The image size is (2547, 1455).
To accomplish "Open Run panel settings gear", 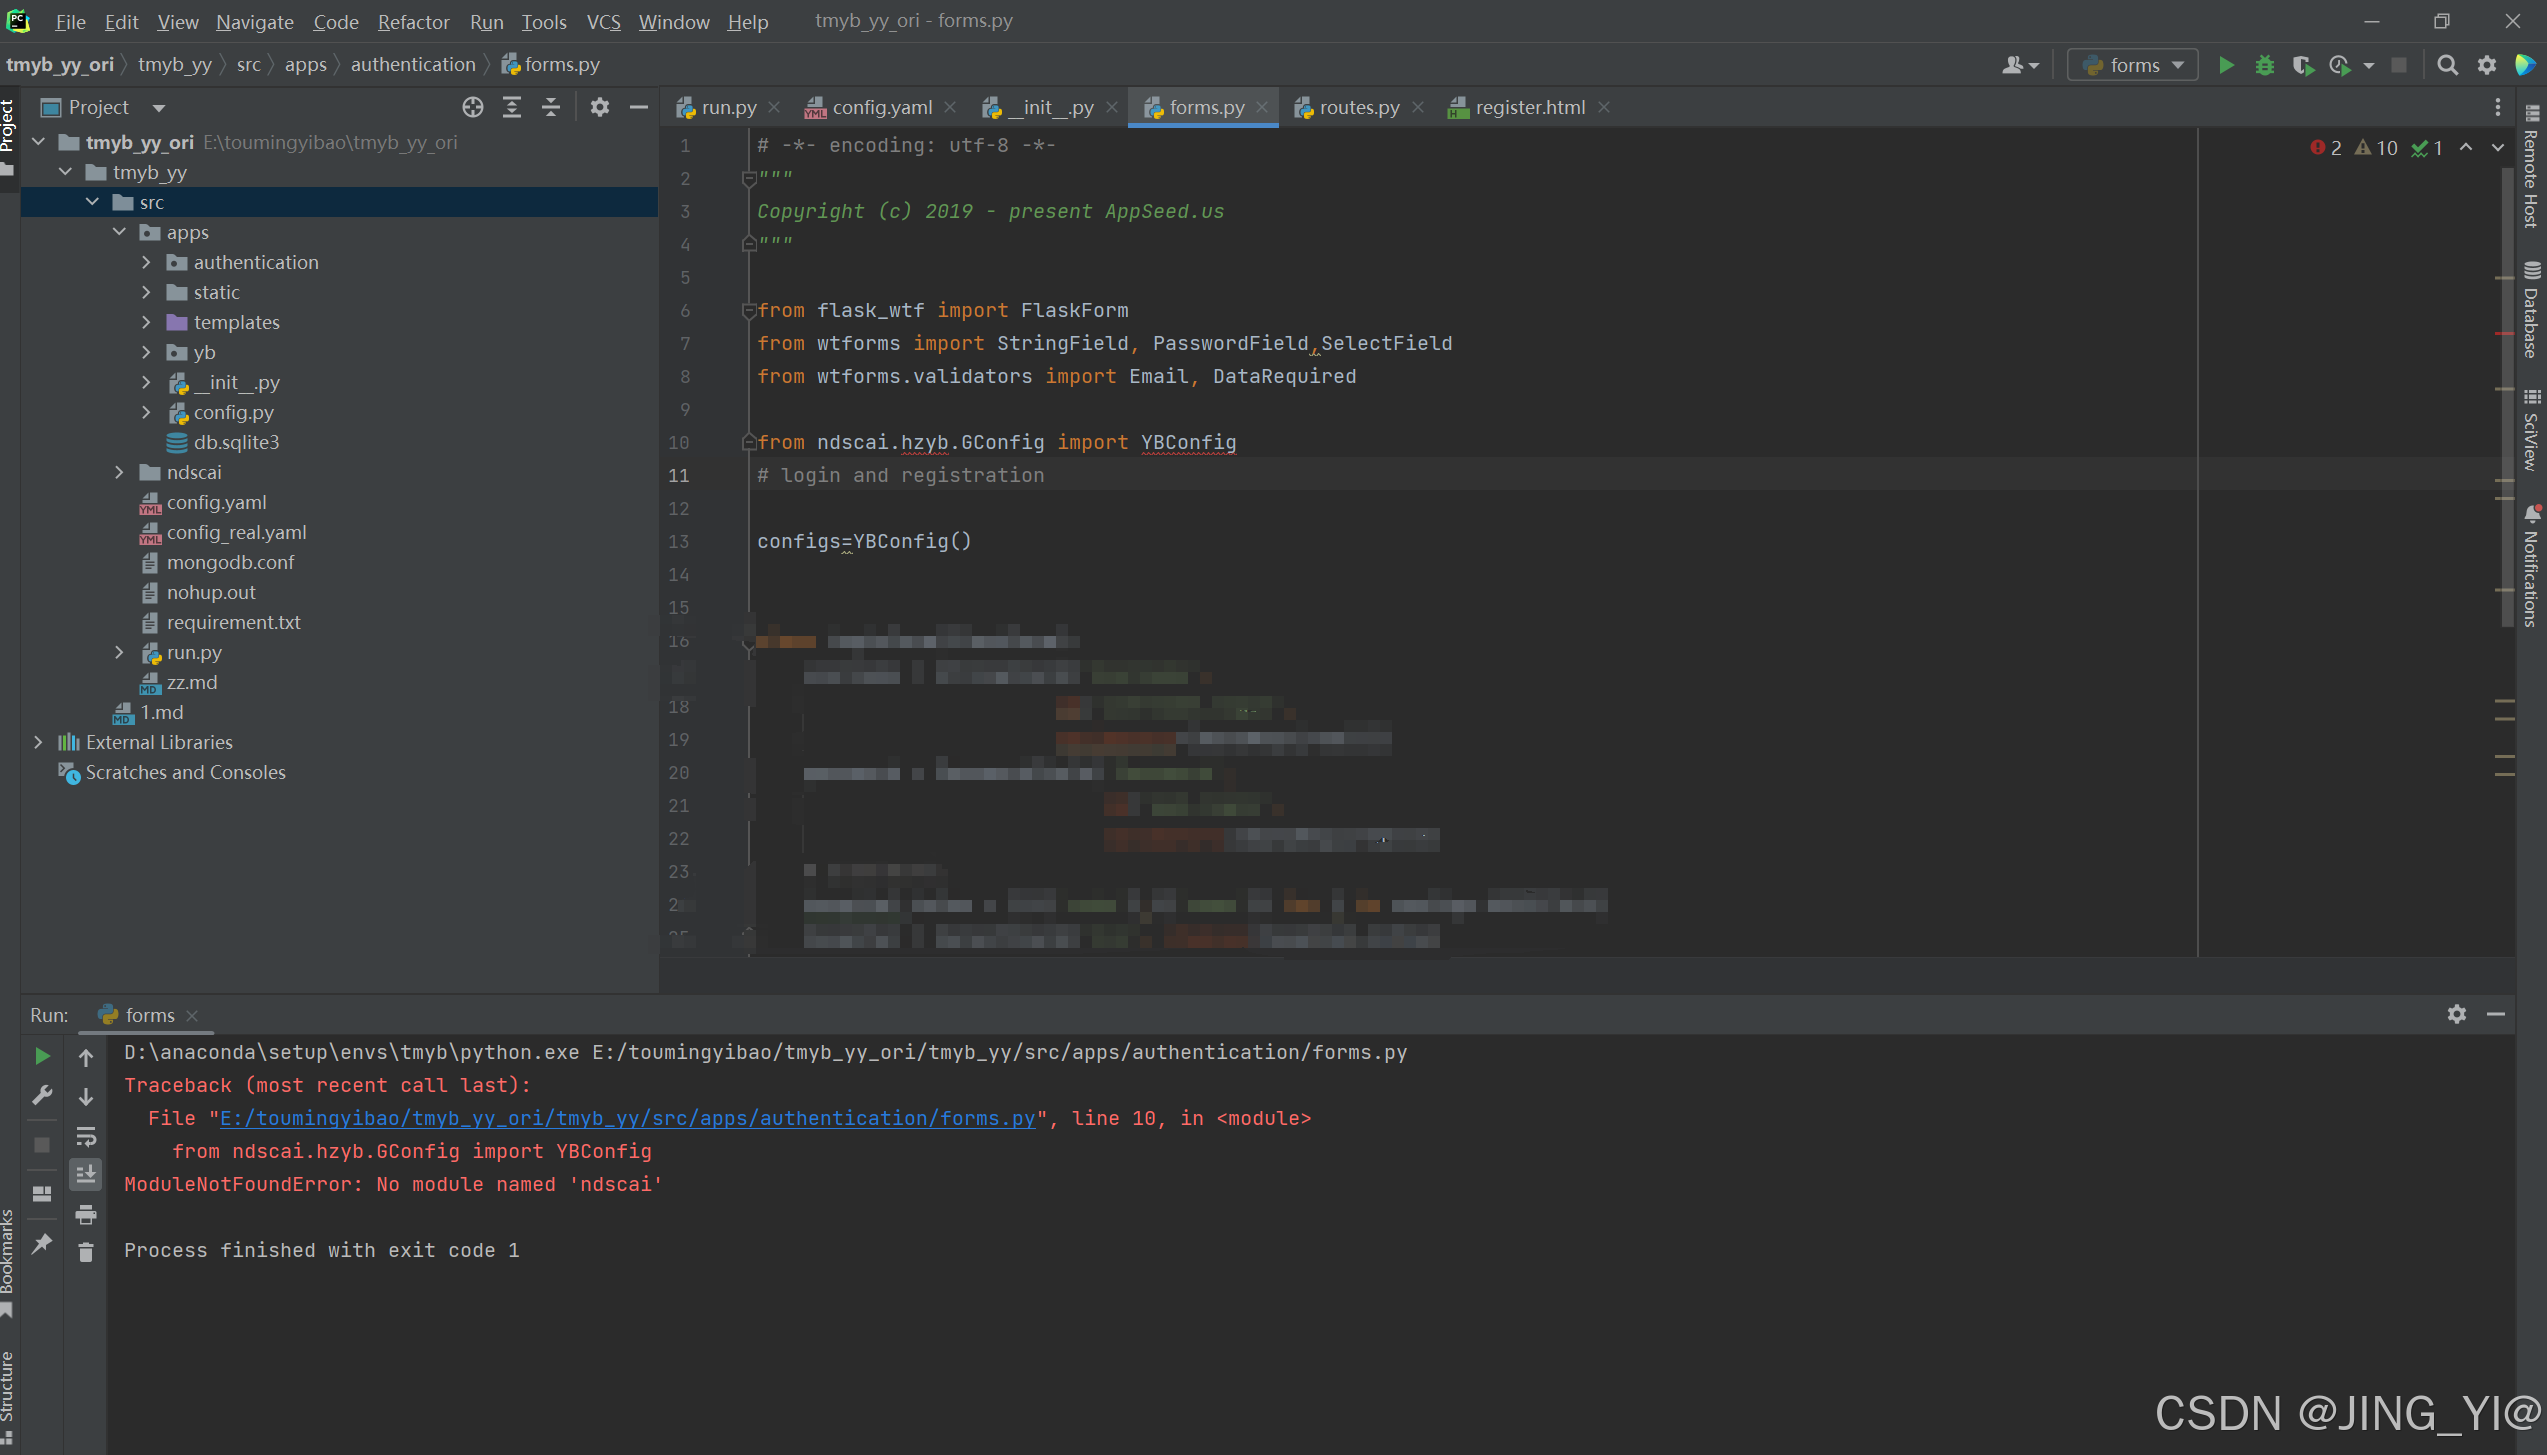I will (2457, 1014).
